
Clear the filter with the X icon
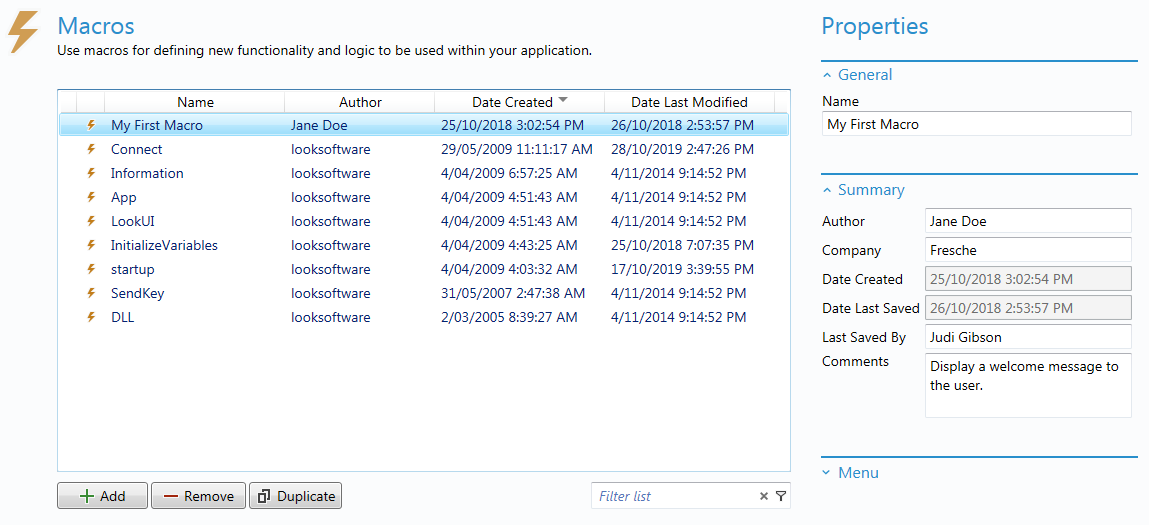pyautogui.click(x=764, y=496)
